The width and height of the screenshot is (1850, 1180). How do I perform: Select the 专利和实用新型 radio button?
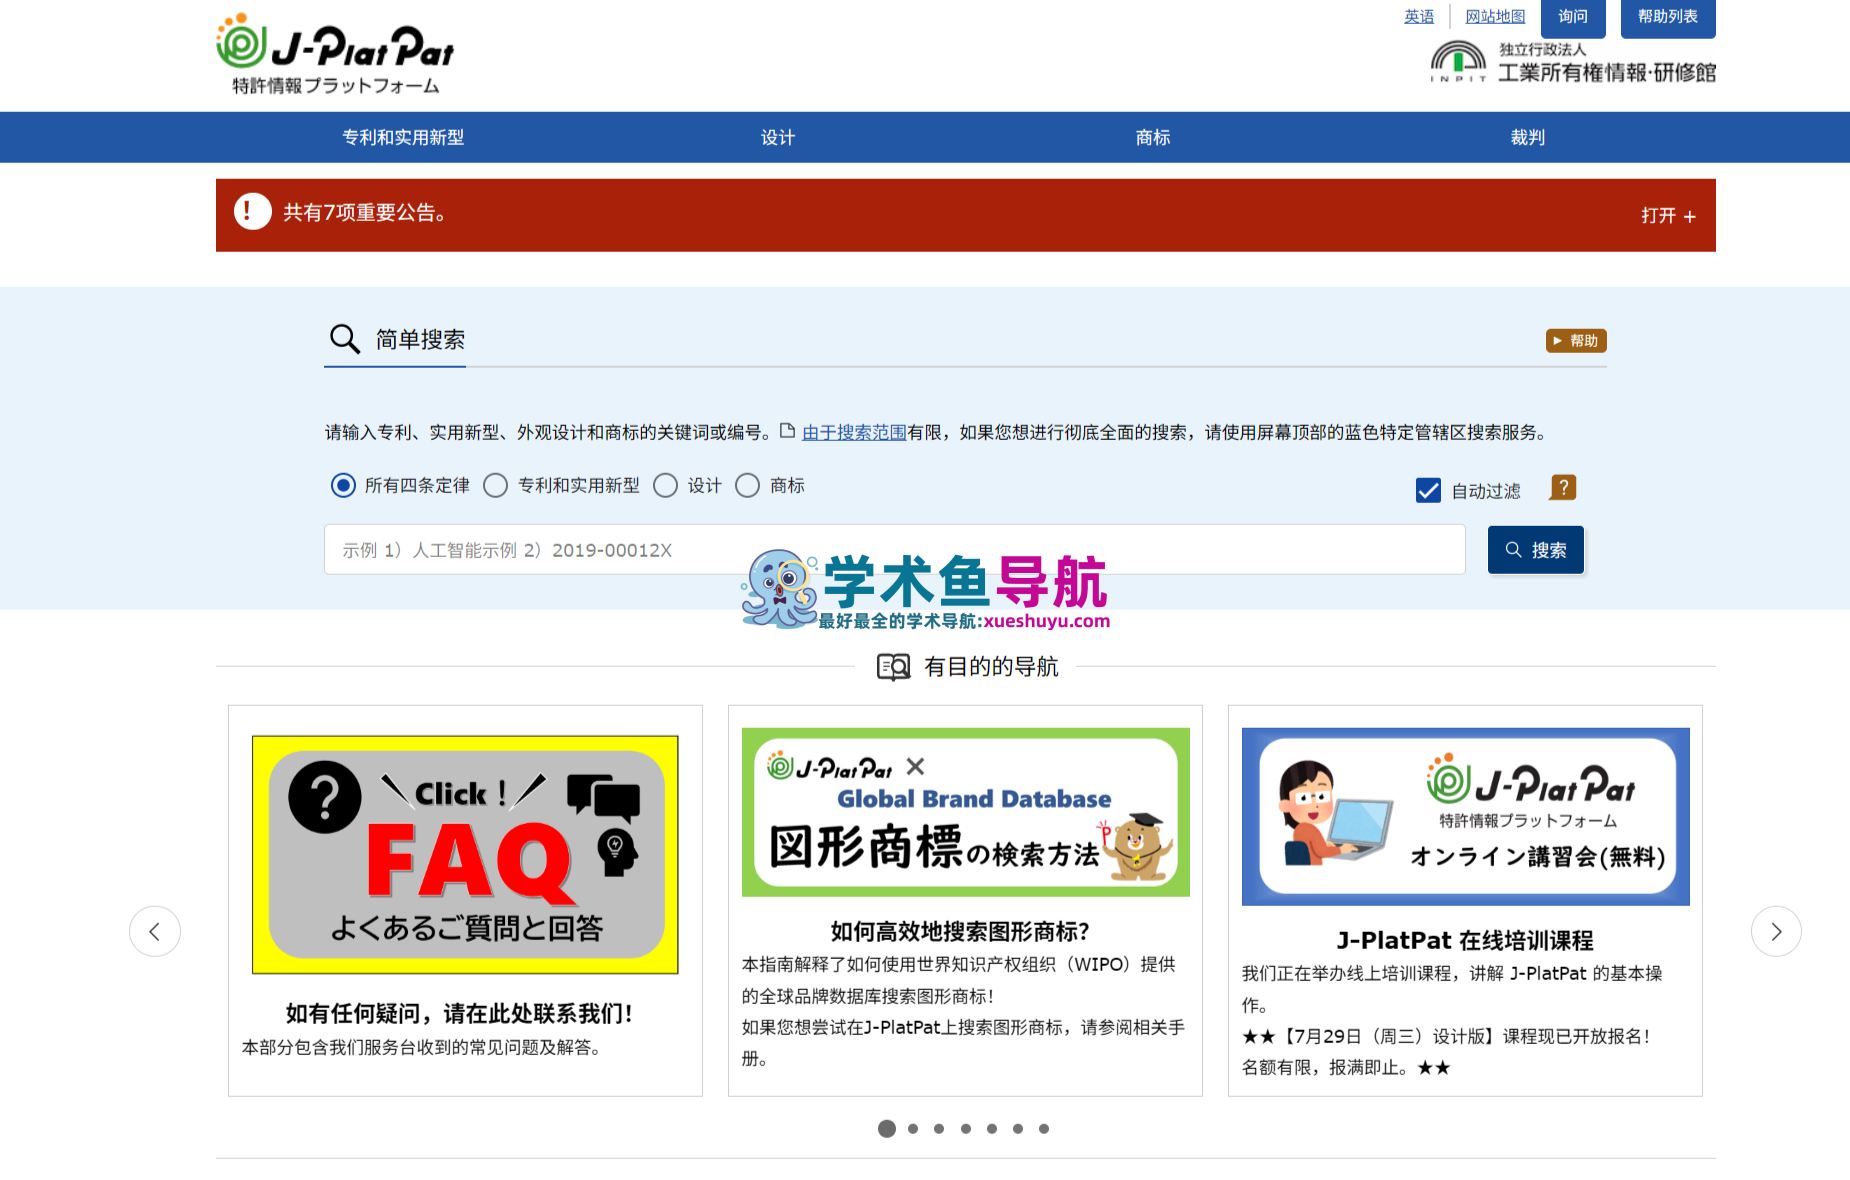coord(495,485)
